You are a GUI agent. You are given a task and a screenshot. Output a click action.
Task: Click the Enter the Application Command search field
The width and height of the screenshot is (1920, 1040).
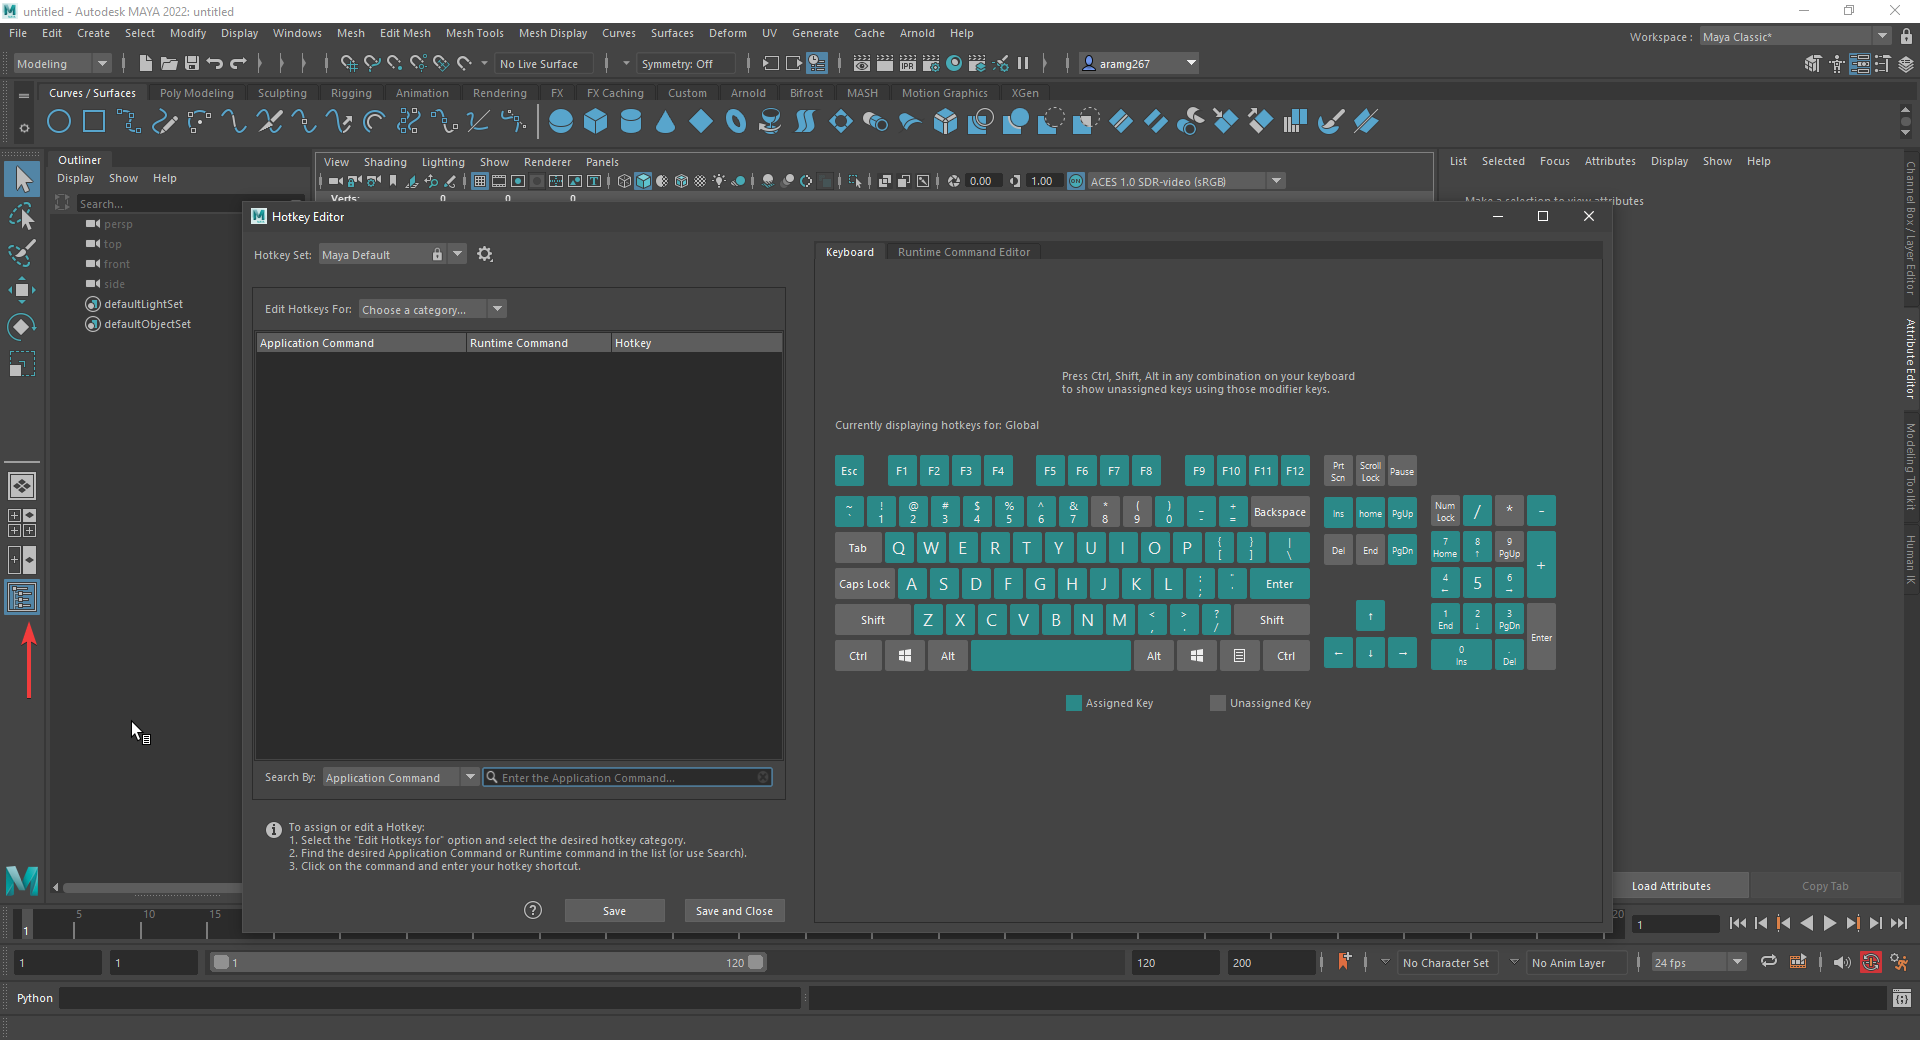[x=628, y=777]
